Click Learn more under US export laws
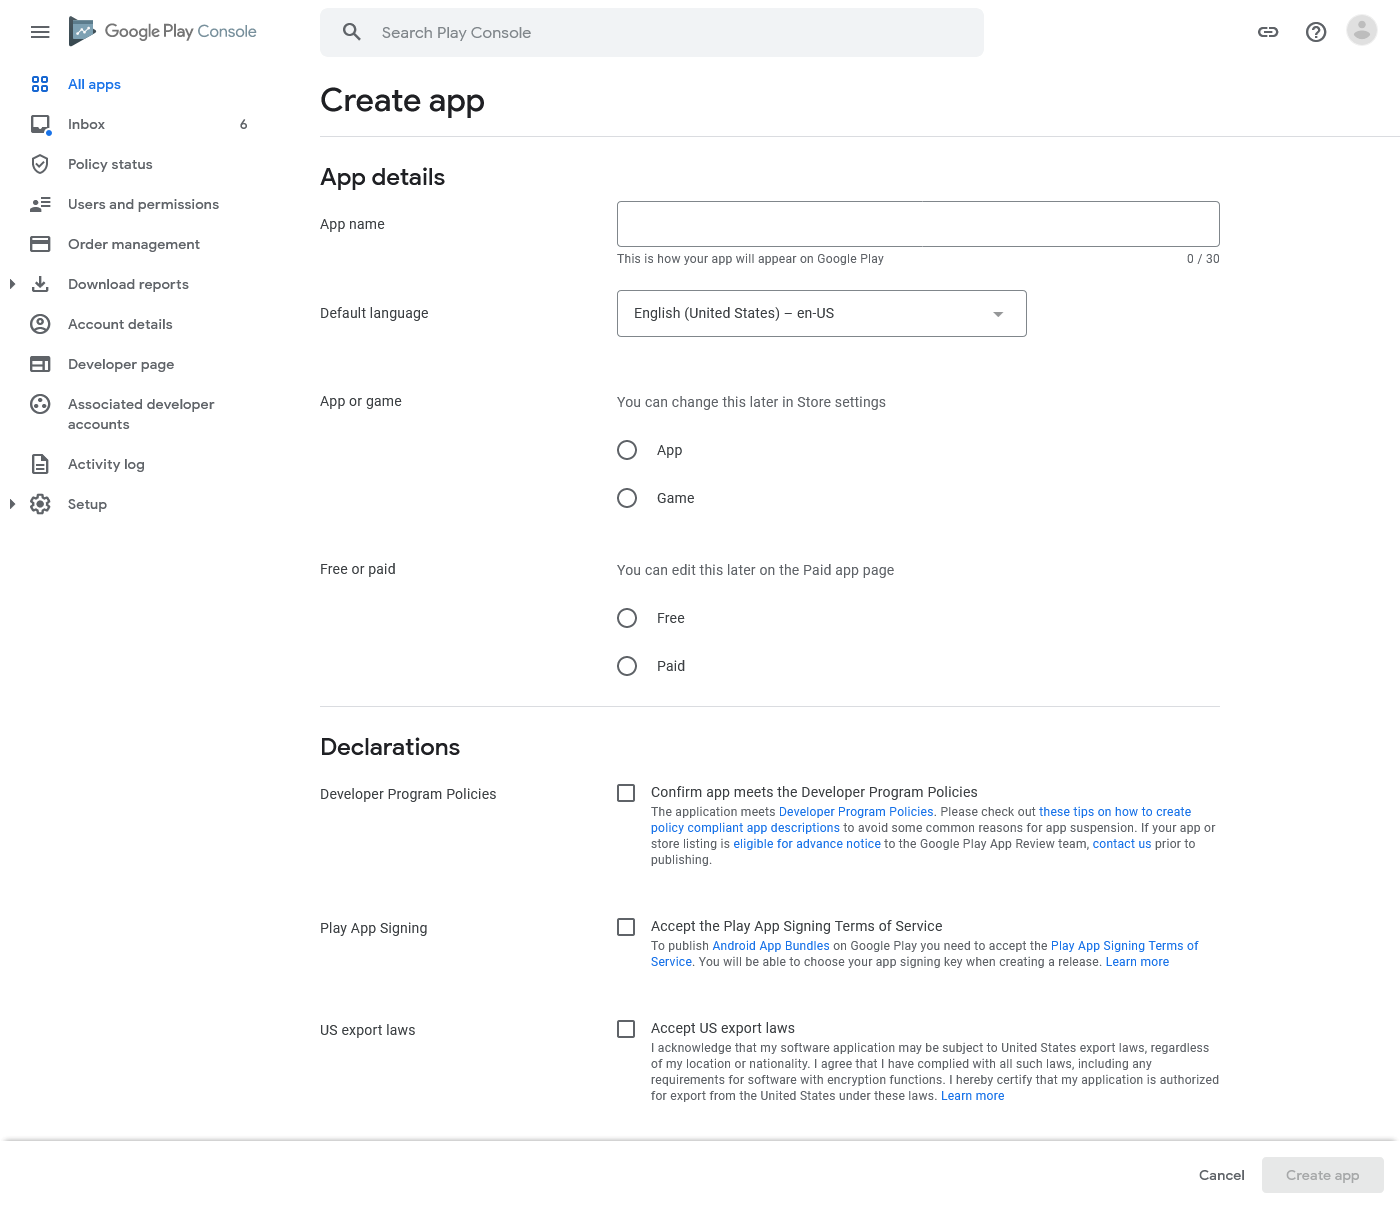Screen dimensions: 1400x1205 pyautogui.click(x=972, y=1096)
